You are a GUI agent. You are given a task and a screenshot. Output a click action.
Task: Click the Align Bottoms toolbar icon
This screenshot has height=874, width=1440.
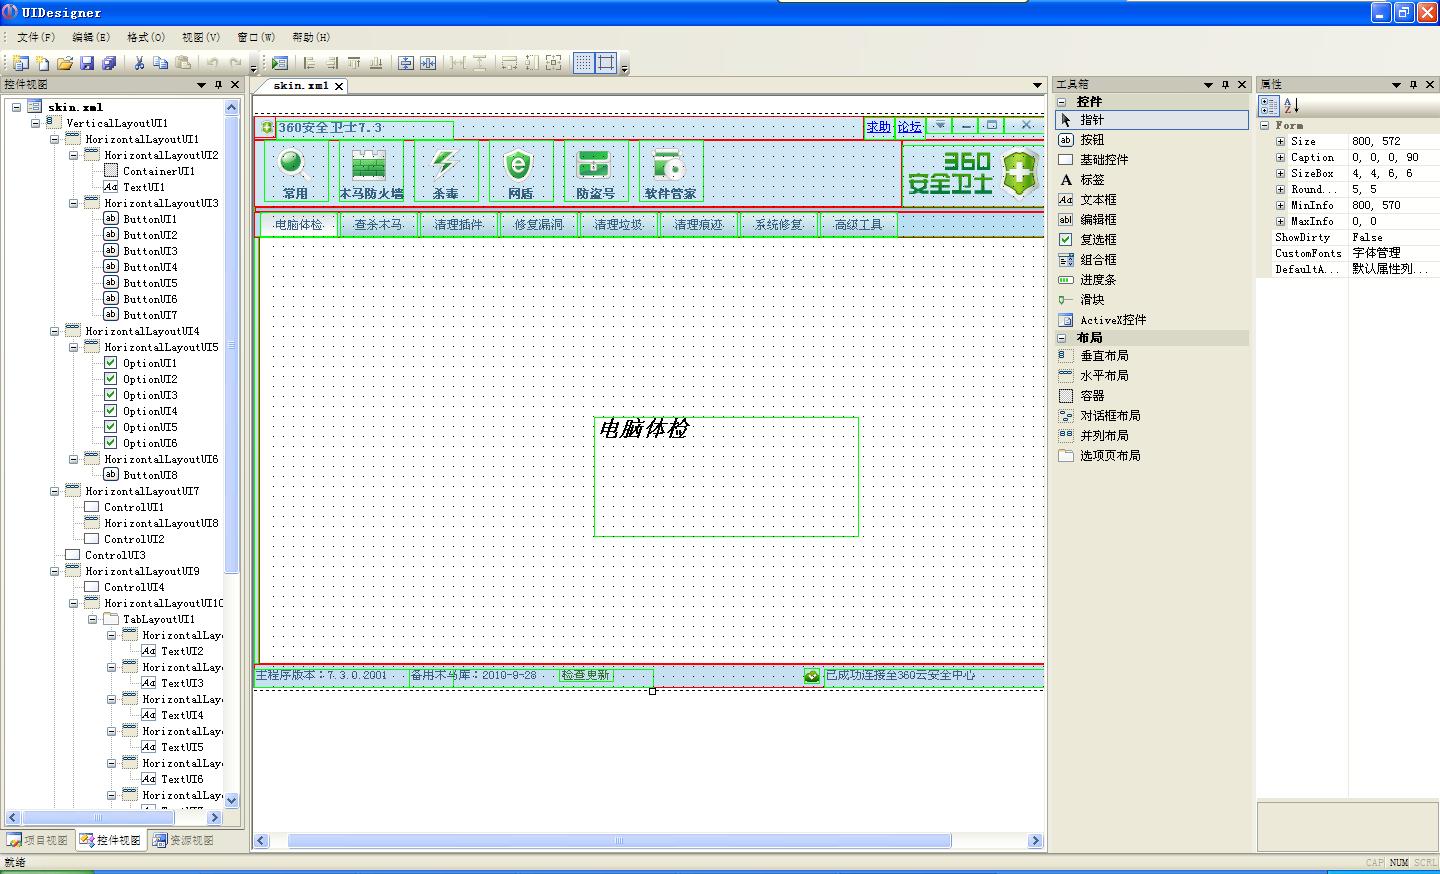coord(376,63)
